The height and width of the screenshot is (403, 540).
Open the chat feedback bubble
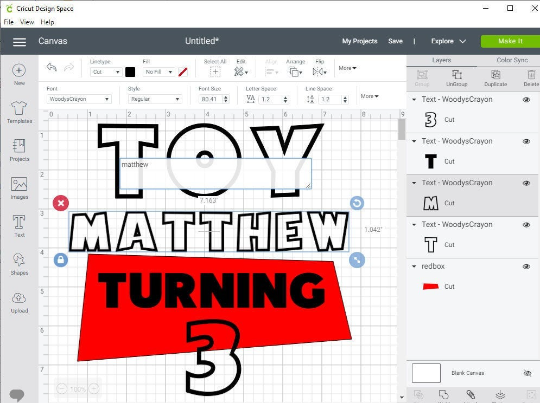click(x=17, y=395)
